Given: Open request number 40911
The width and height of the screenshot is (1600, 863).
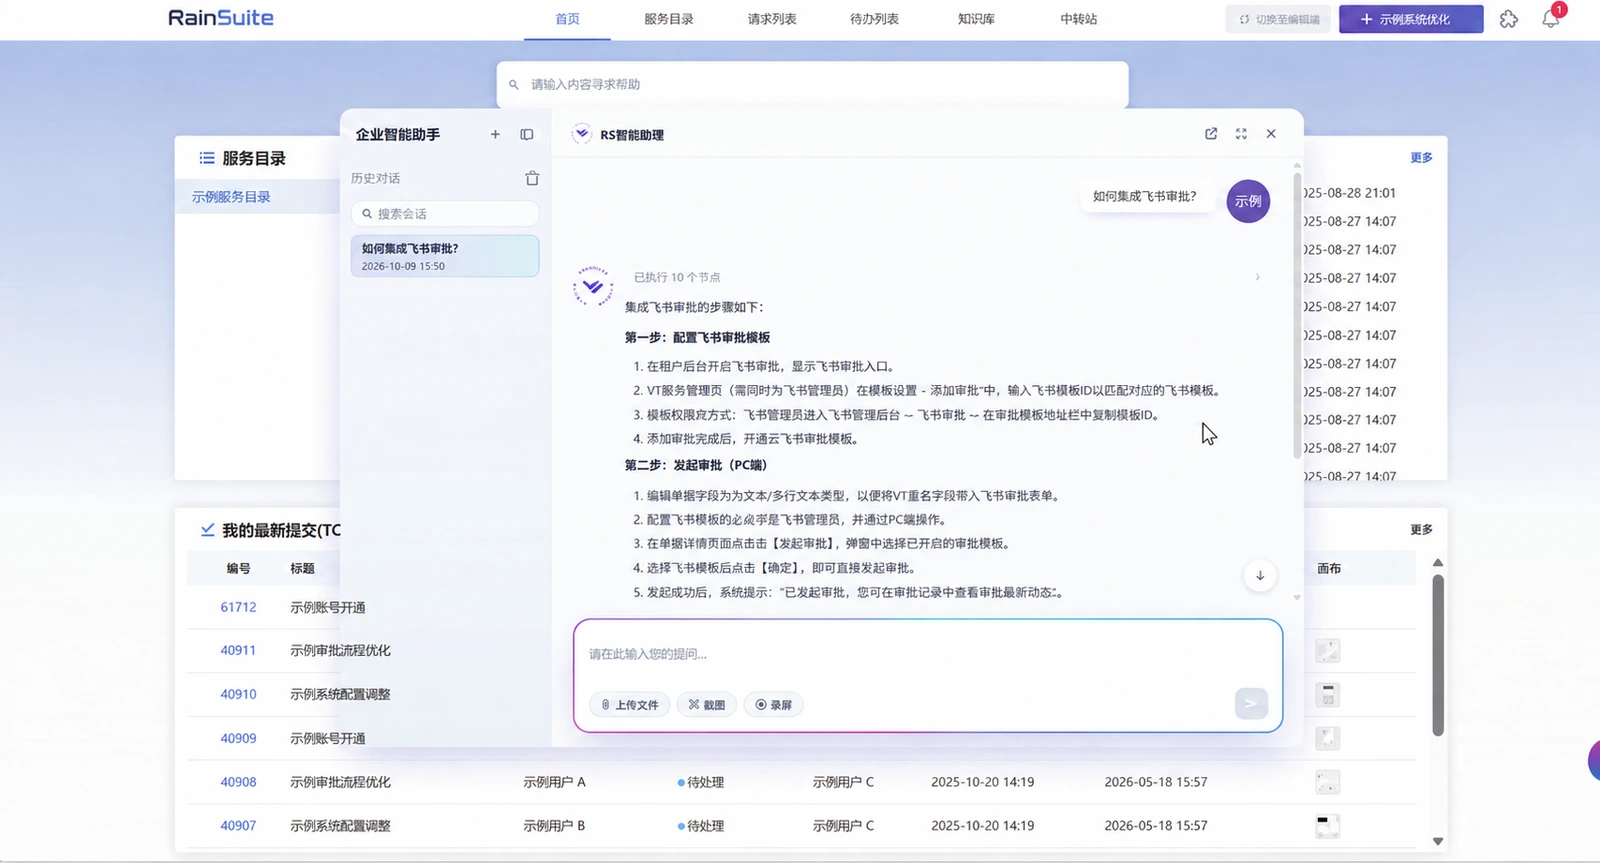Looking at the screenshot, I should (x=238, y=650).
